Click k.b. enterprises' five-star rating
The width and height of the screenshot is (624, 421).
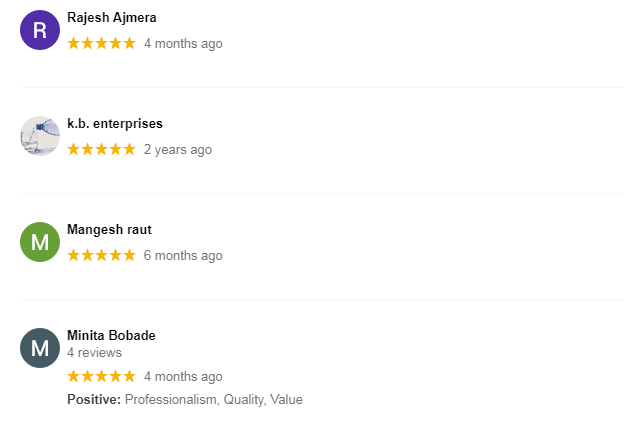pos(101,149)
